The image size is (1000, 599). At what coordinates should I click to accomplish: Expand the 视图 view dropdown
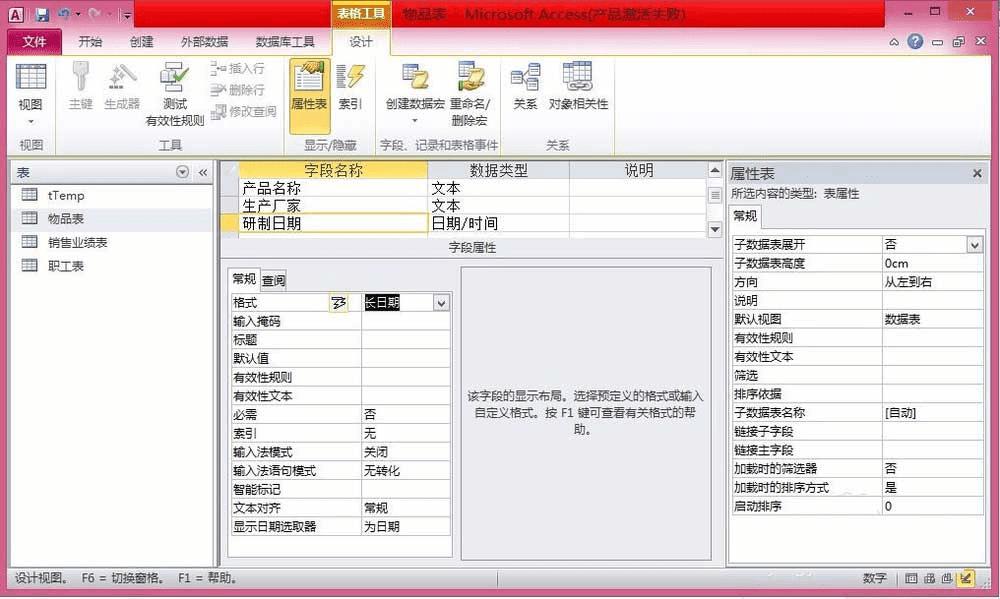click(31, 121)
